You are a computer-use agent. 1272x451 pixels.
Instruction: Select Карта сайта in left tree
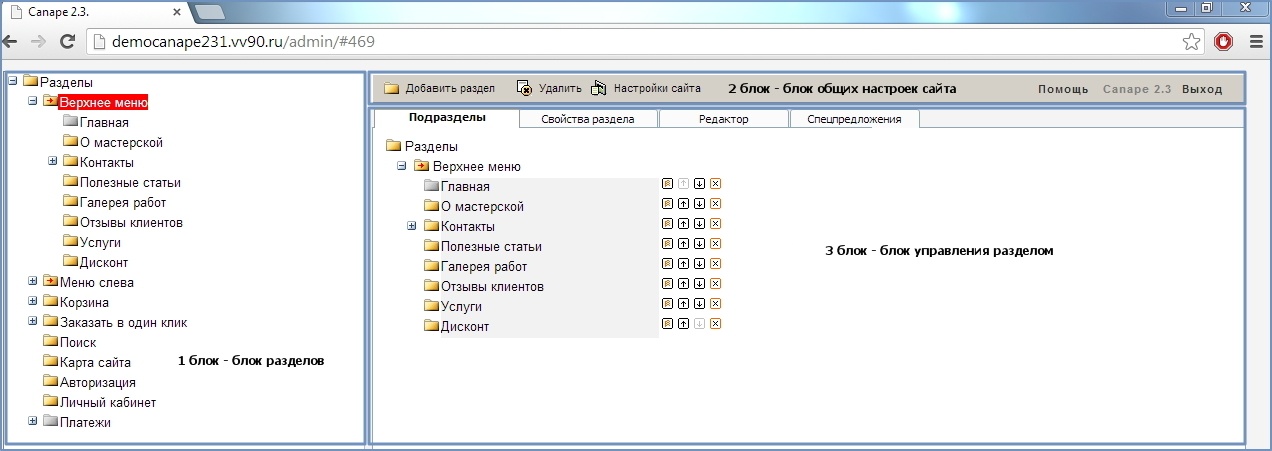(95, 362)
